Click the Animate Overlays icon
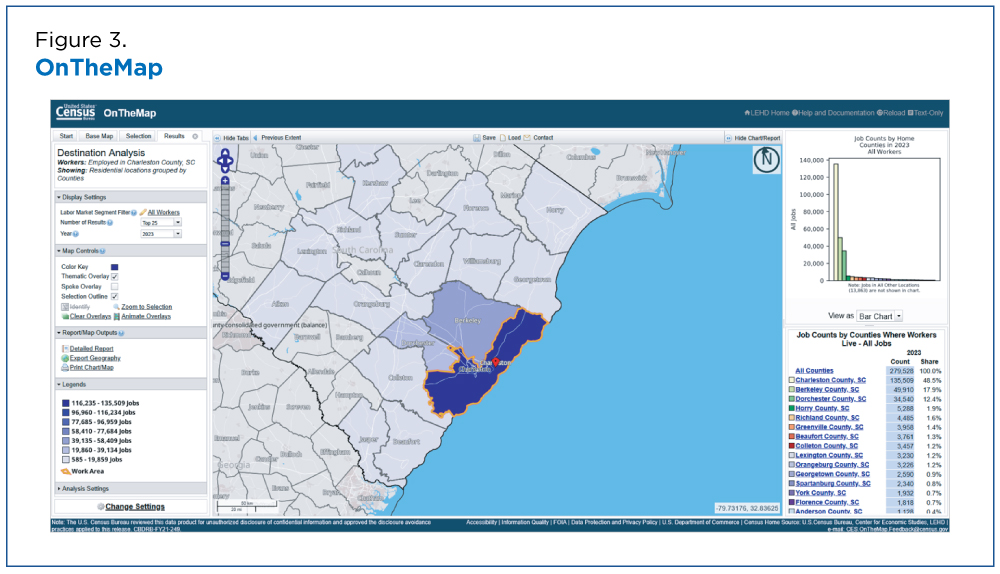 click(117, 316)
